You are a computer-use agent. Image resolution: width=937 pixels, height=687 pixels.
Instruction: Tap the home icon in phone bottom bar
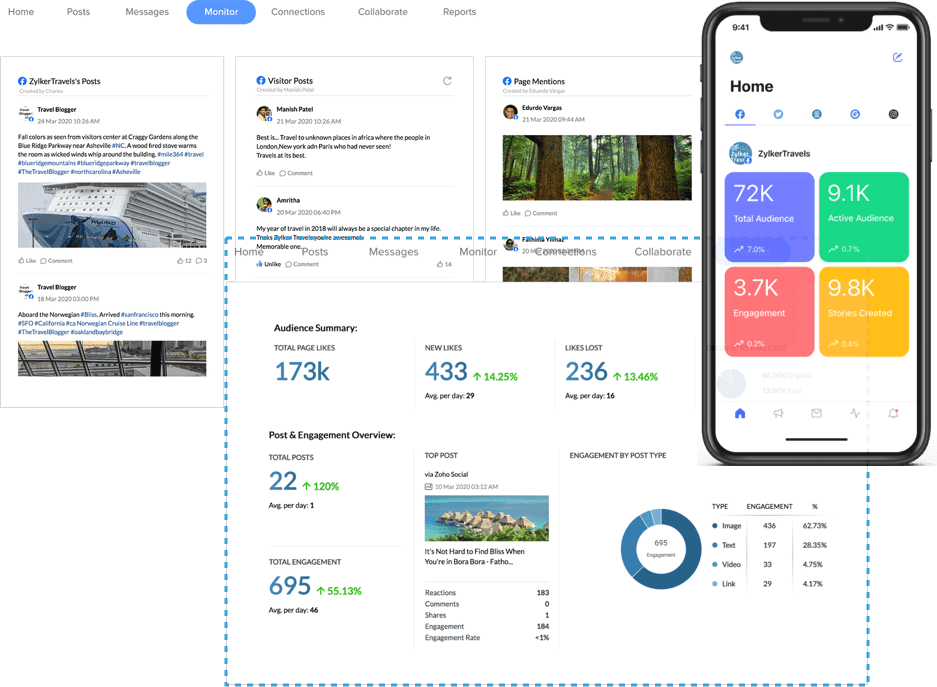coord(740,413)
